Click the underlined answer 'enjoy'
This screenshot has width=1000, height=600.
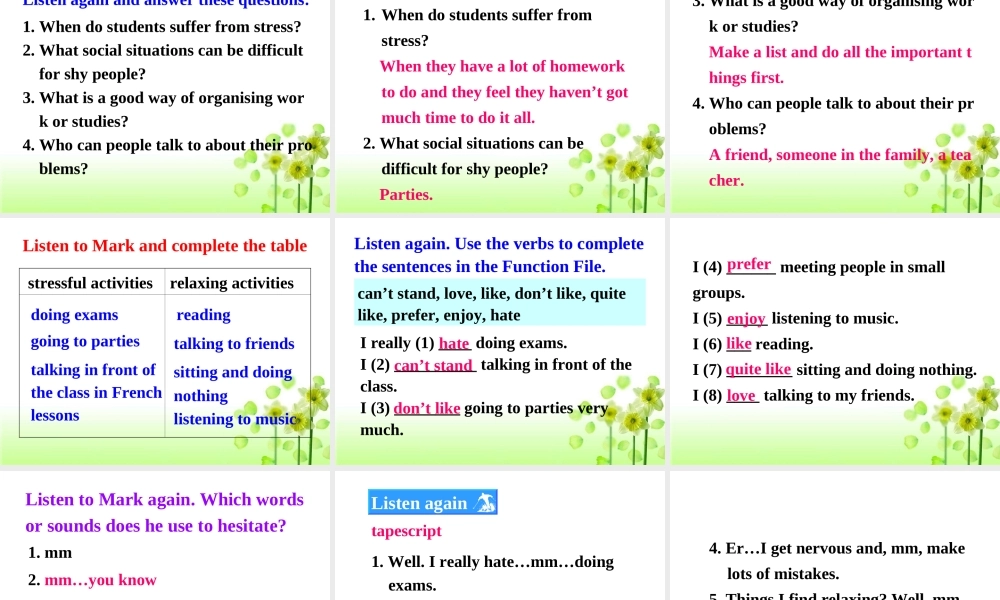click(x=746, y=318)
